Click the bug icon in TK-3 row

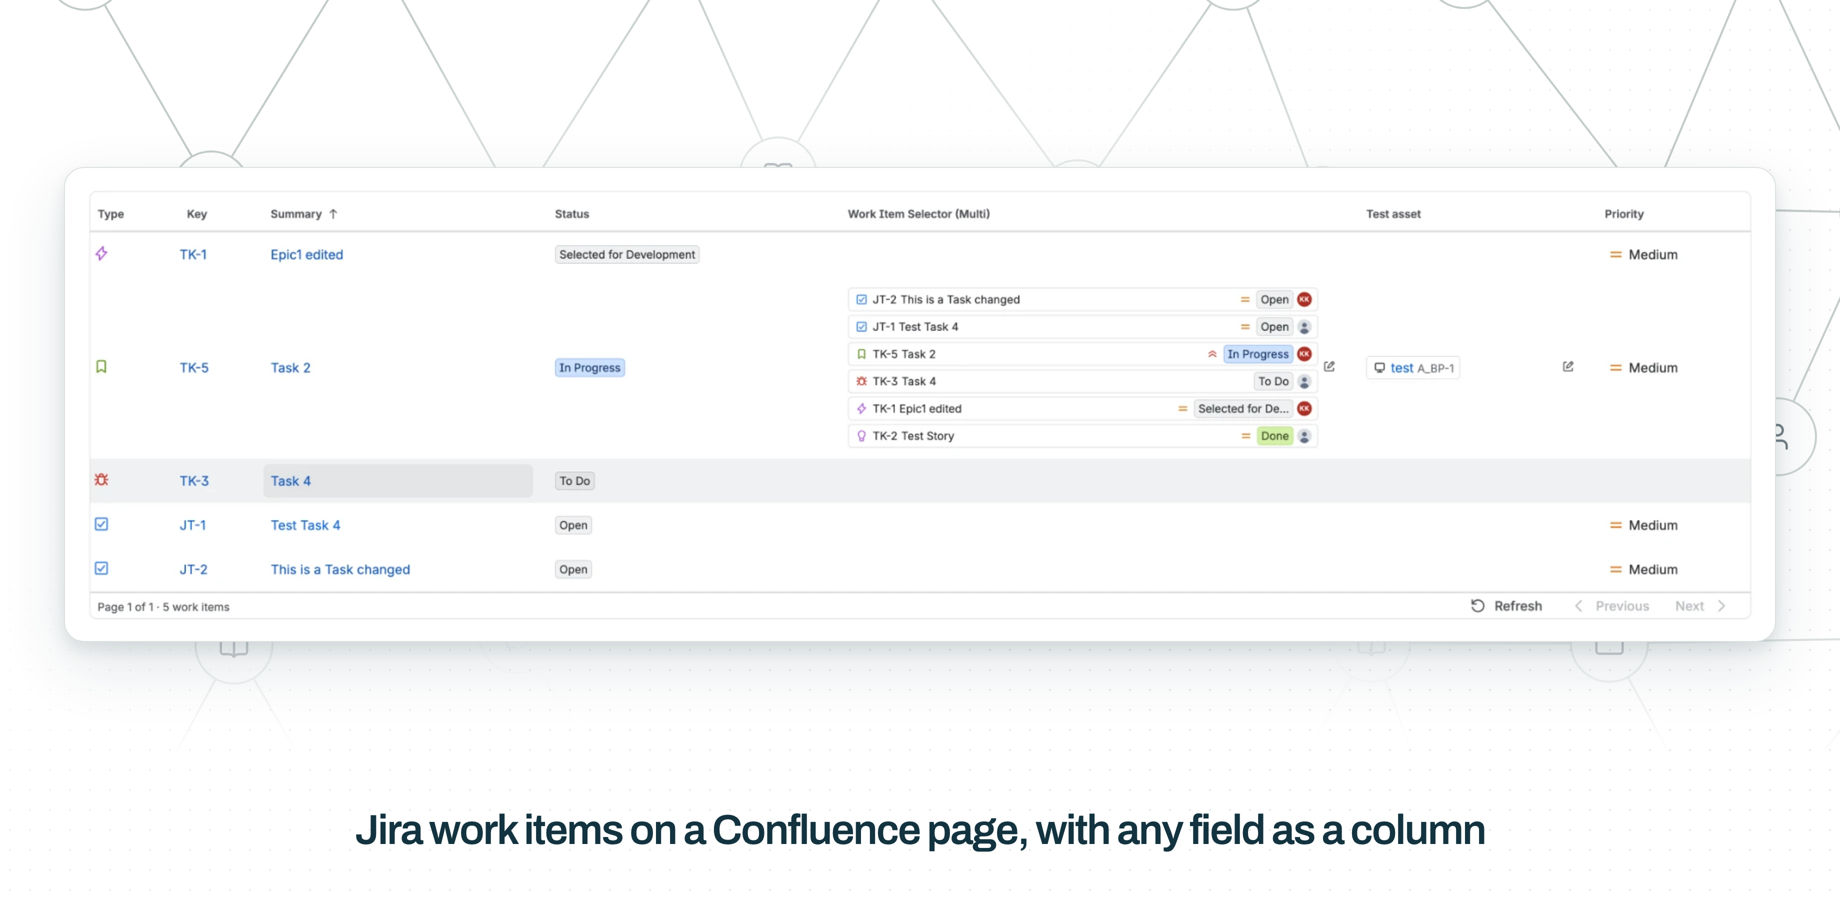102,480
